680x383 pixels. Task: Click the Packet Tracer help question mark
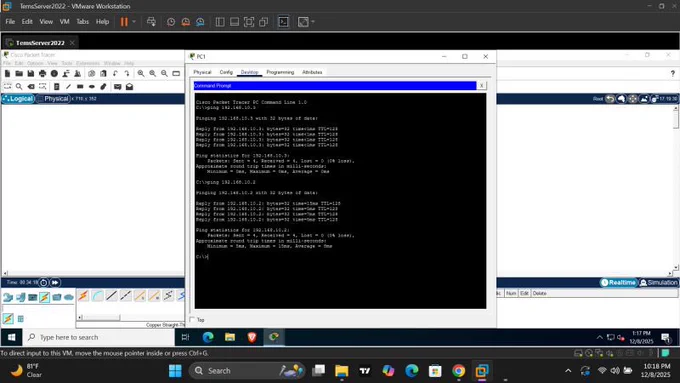[673, 74]
